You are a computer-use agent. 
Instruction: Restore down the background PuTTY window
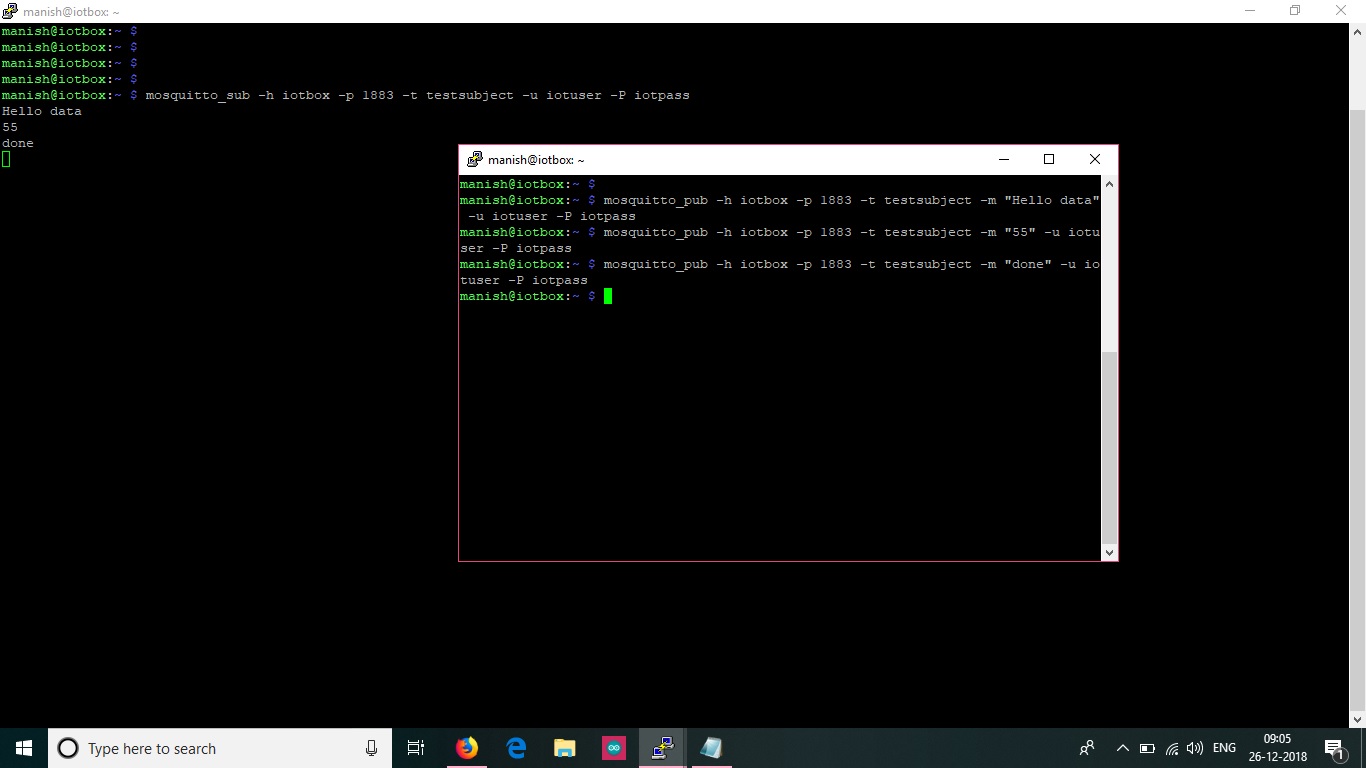coord(1295,10)
